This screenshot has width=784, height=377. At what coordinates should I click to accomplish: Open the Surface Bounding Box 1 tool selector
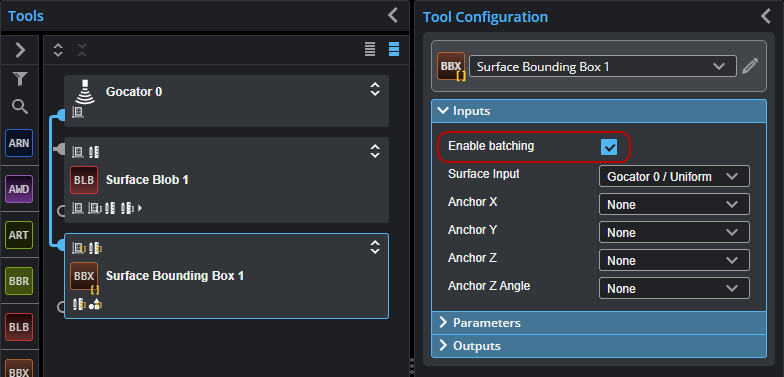point(602,66)
